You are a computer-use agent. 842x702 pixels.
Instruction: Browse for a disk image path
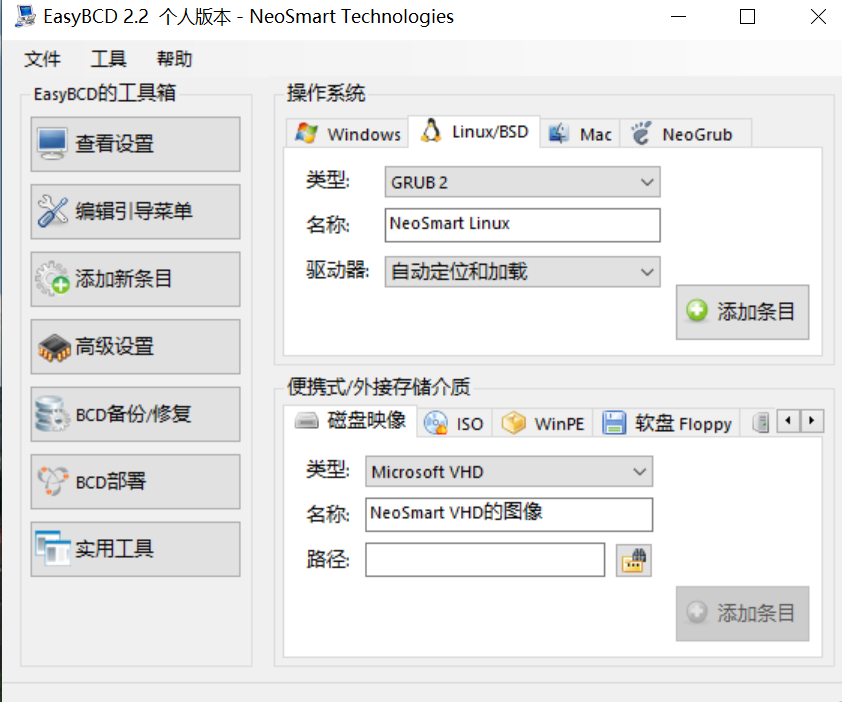(634, 560)
